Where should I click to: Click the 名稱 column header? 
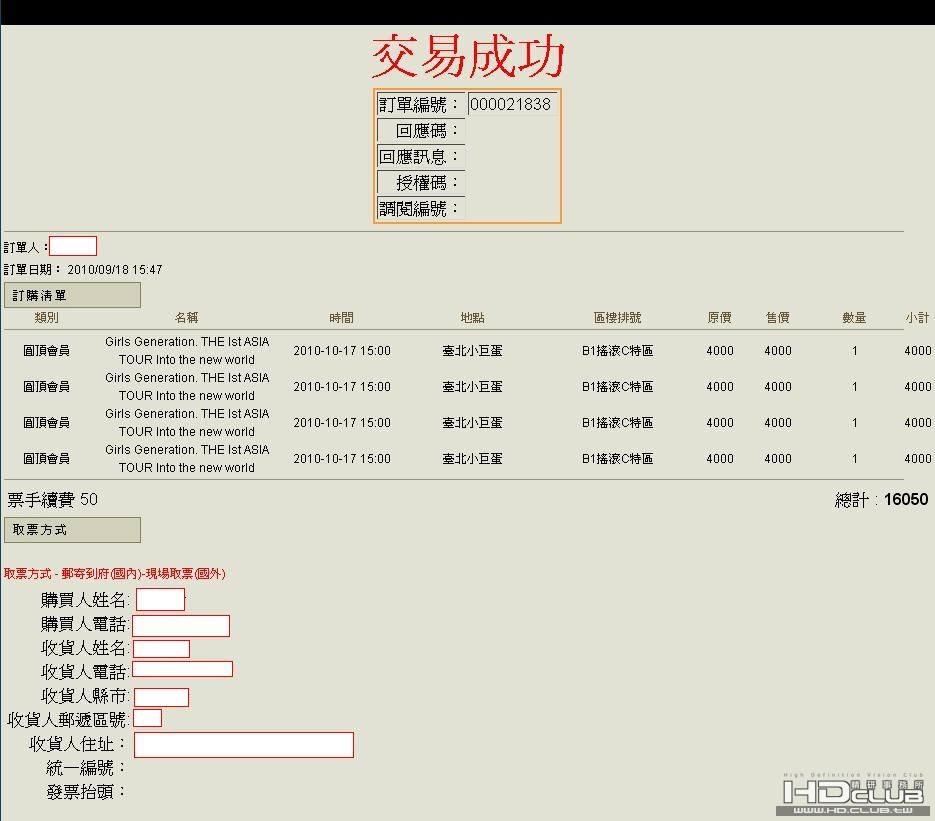(x=187, y=317)
